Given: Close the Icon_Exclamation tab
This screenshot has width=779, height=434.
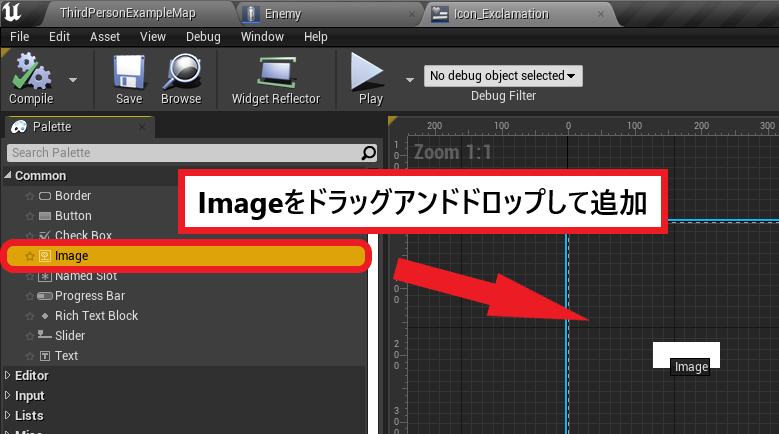Looking at the screenshot, I should [601, 14].
